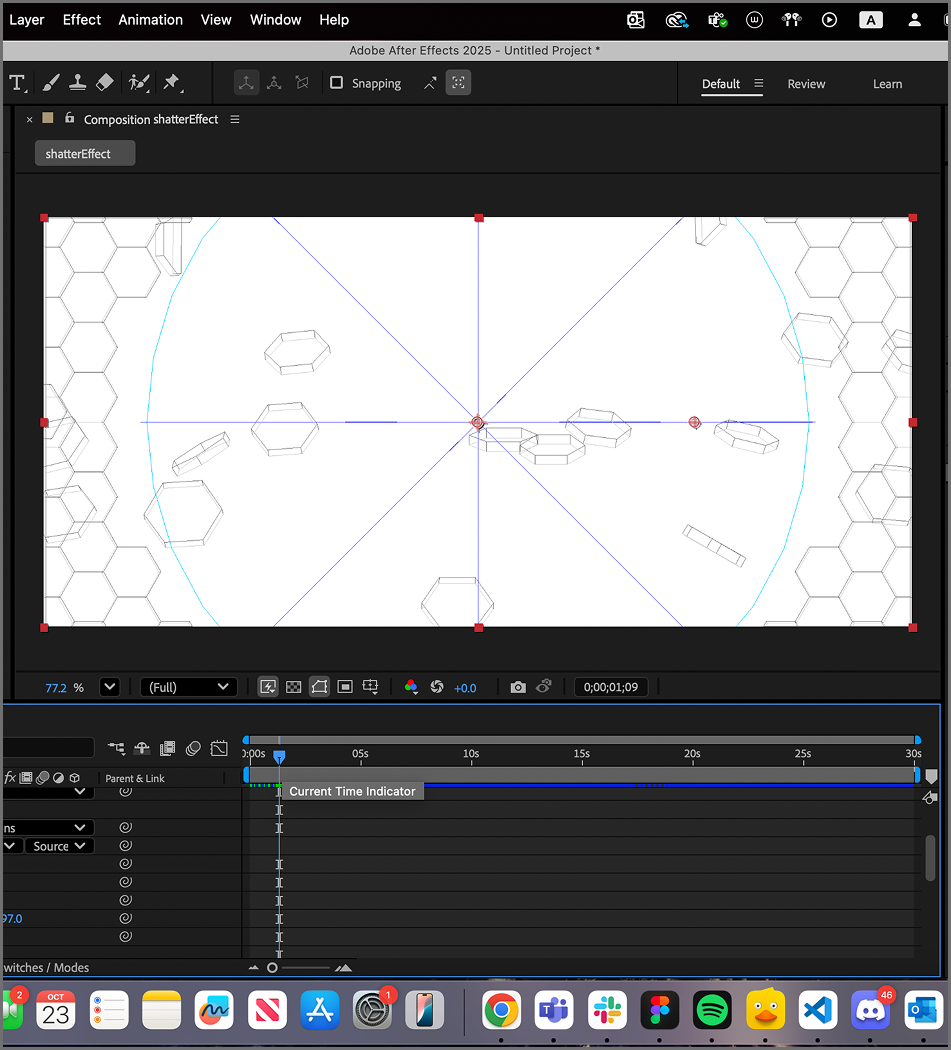
Task: Click the timeline zoom slider handle
Action: [272, 968]
